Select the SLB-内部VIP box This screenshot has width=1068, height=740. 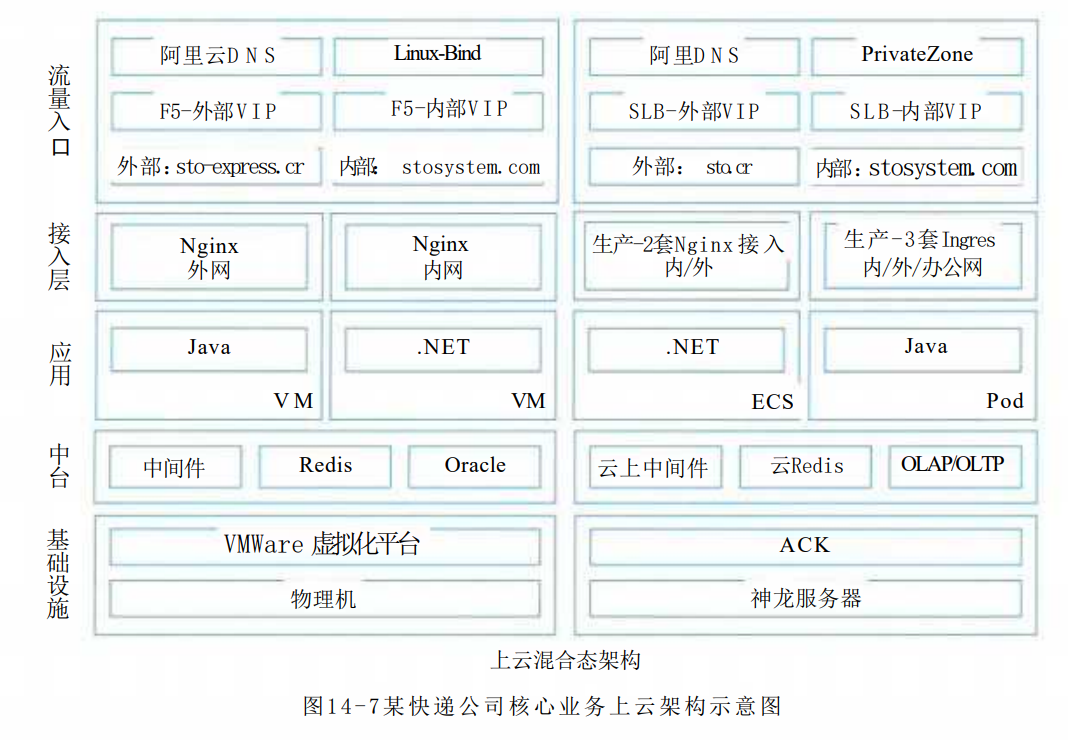(917, 111)
